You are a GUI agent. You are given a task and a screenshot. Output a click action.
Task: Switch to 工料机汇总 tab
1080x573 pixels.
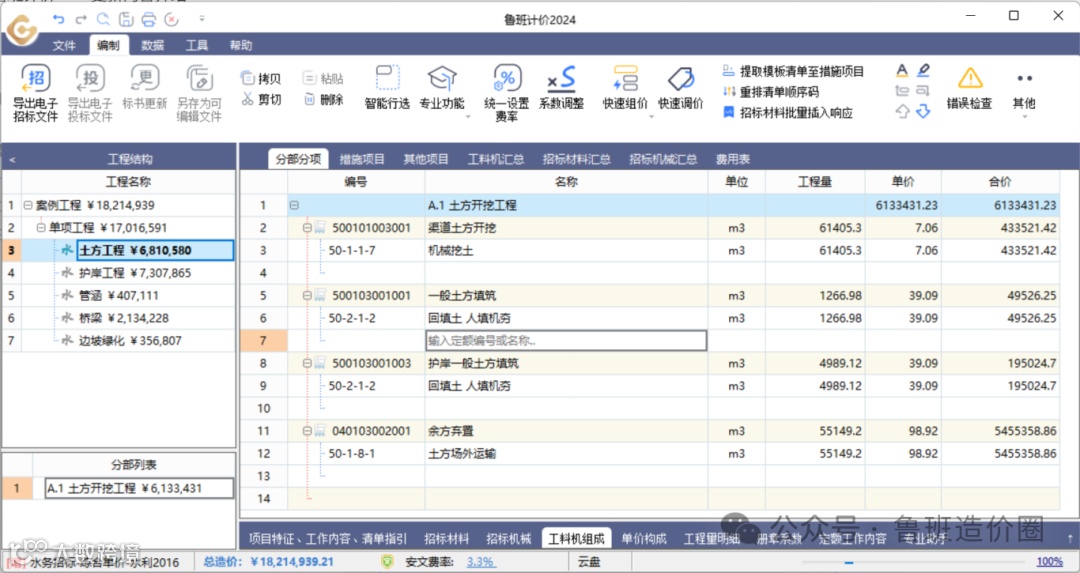pos(496,159)
